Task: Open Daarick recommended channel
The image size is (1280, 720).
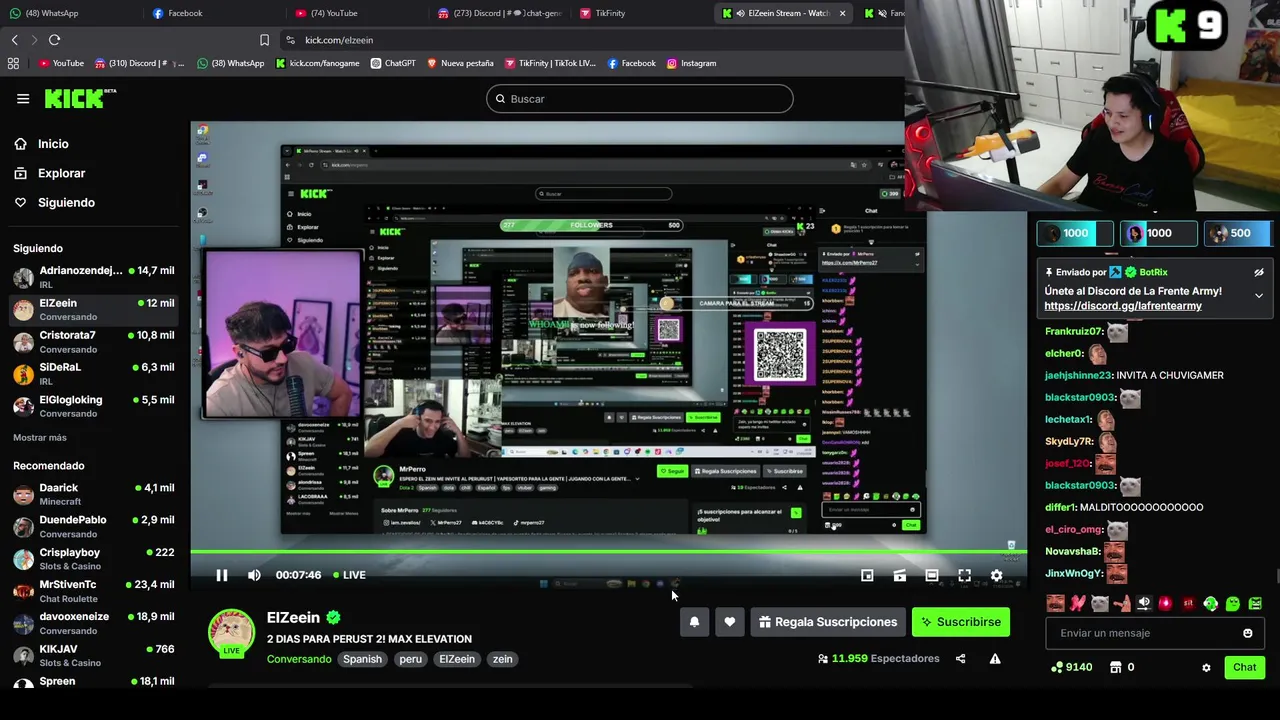Action: tap(94, 494)
